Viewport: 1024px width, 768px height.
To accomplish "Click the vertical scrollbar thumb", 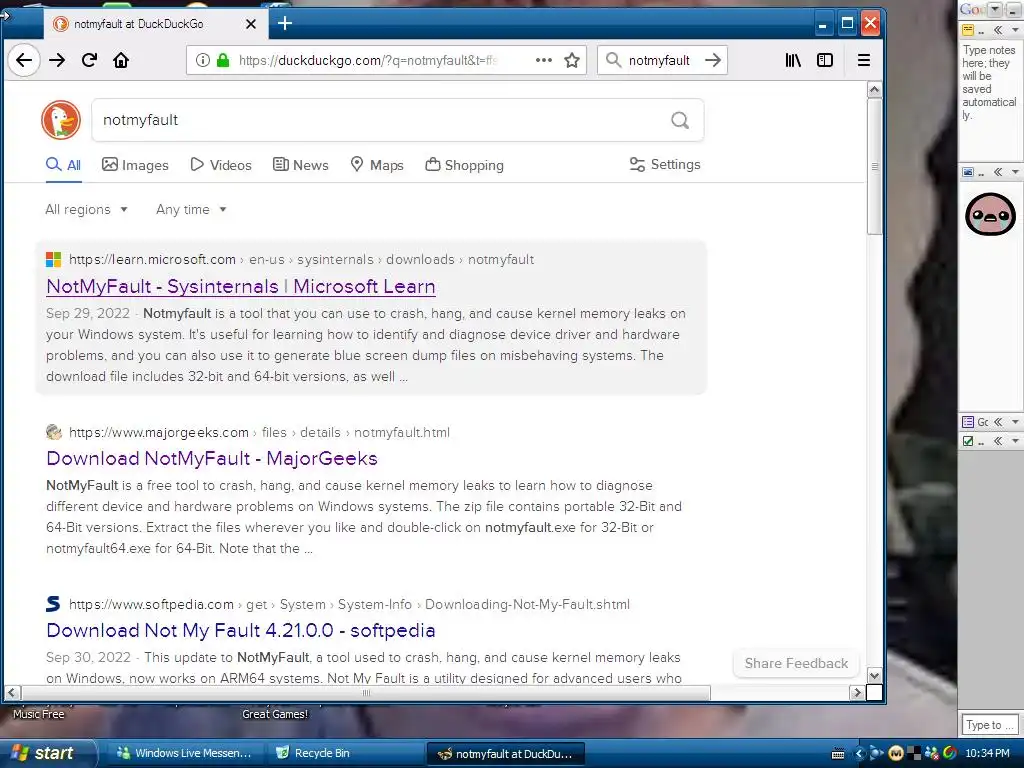I will [874, 166].
